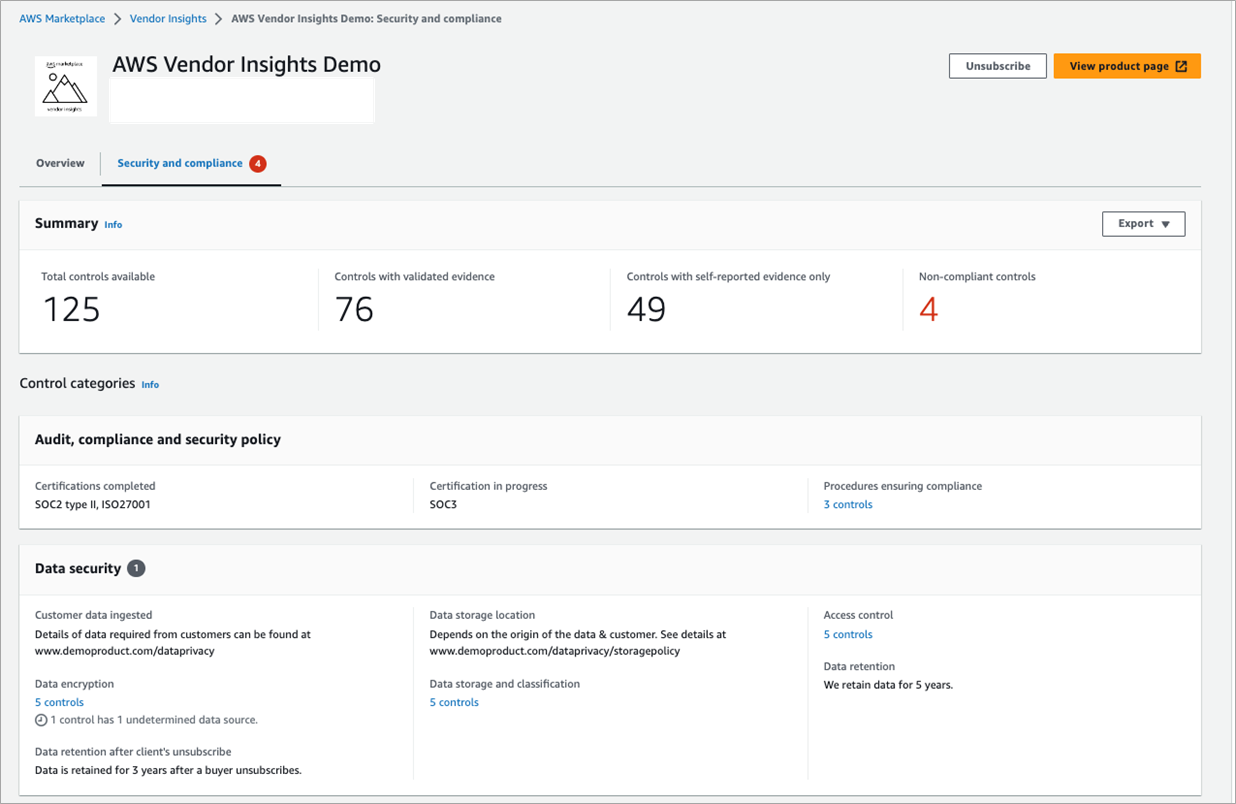1236x804 pixels.
Task: Click the clock icon beside undetermined data source
Action: [x=41, y=720]
